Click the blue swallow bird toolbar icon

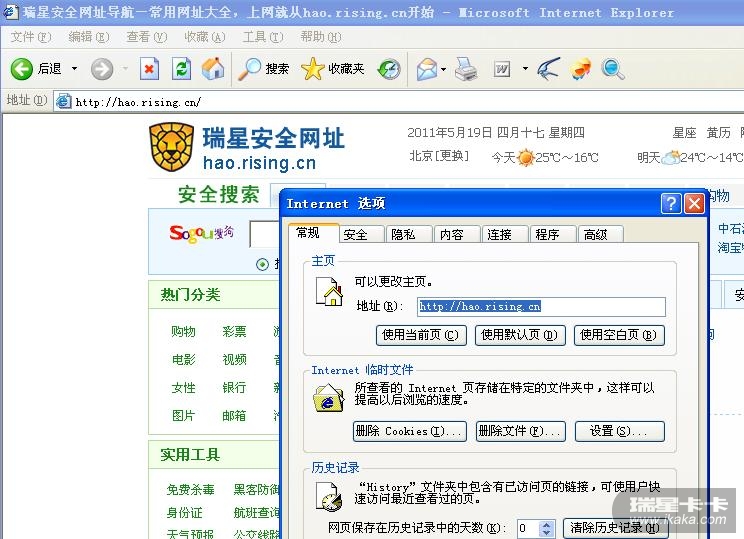549,69
